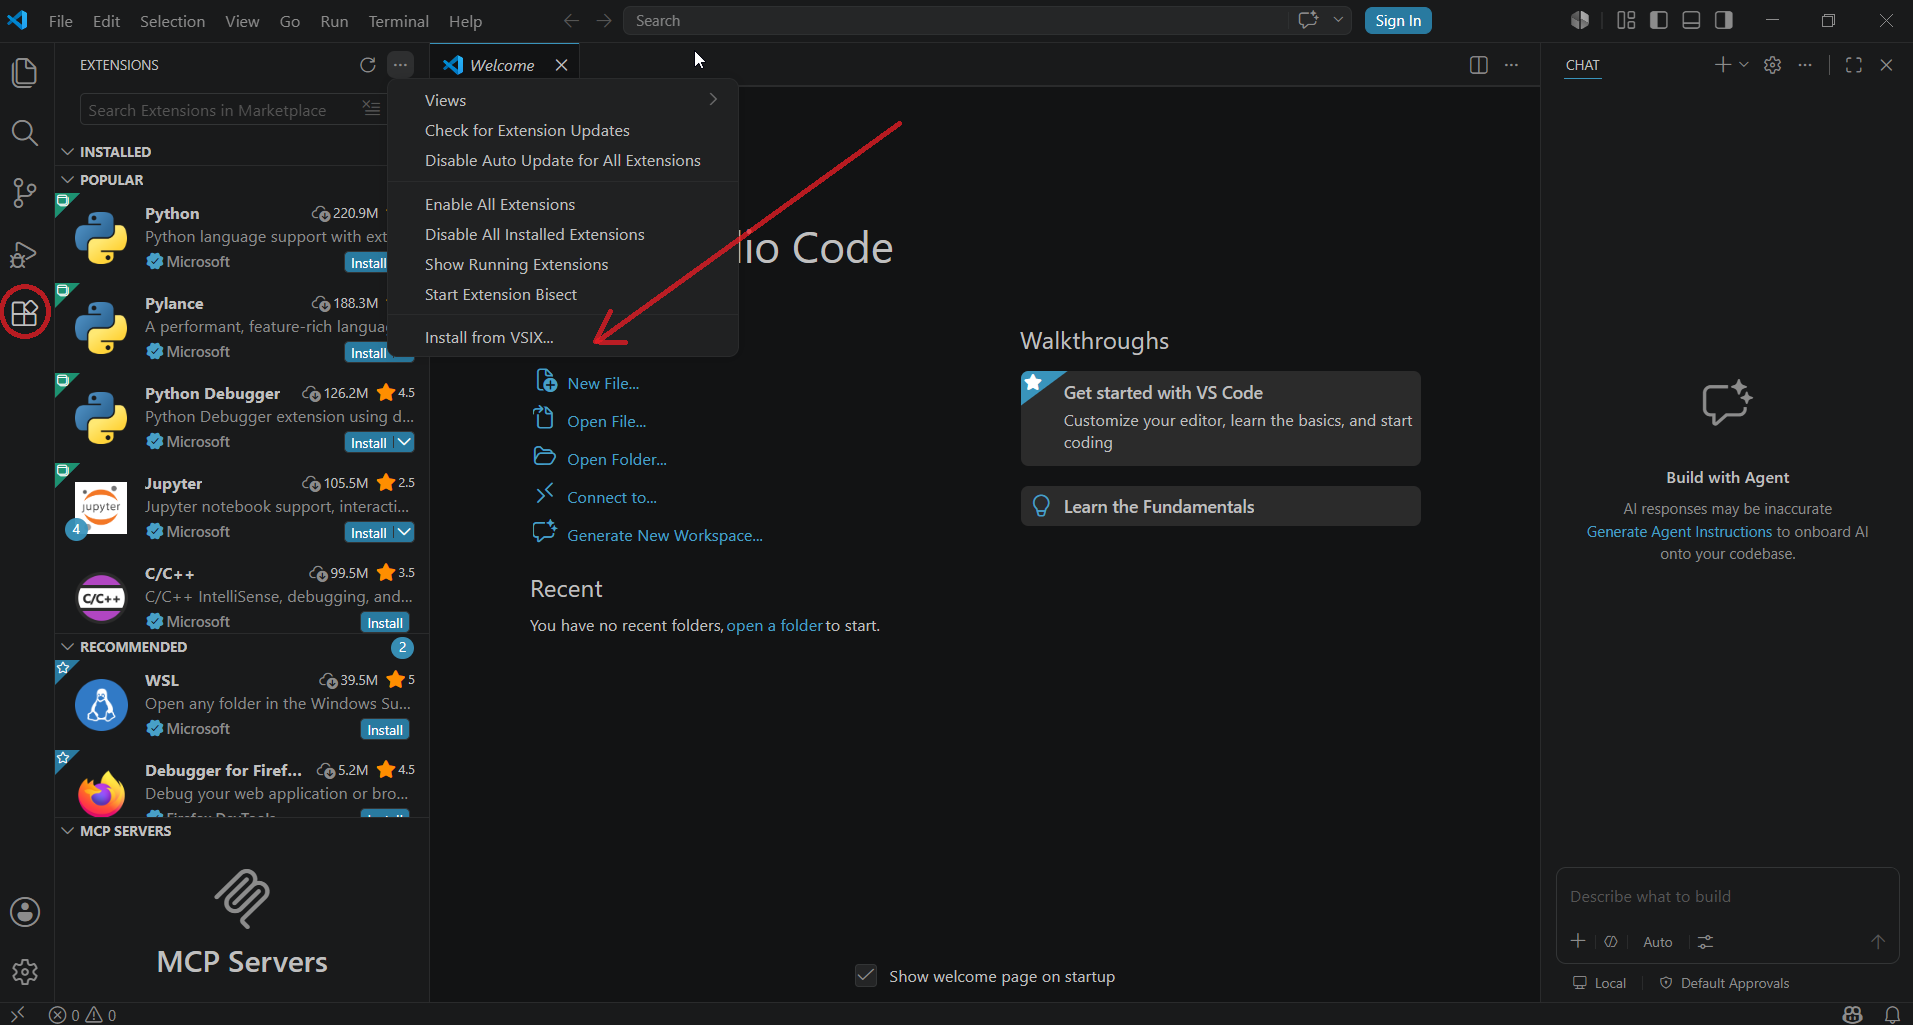Select Show Running Extensions
This screenshot has height=1025, width=1913.
[563, 264]
